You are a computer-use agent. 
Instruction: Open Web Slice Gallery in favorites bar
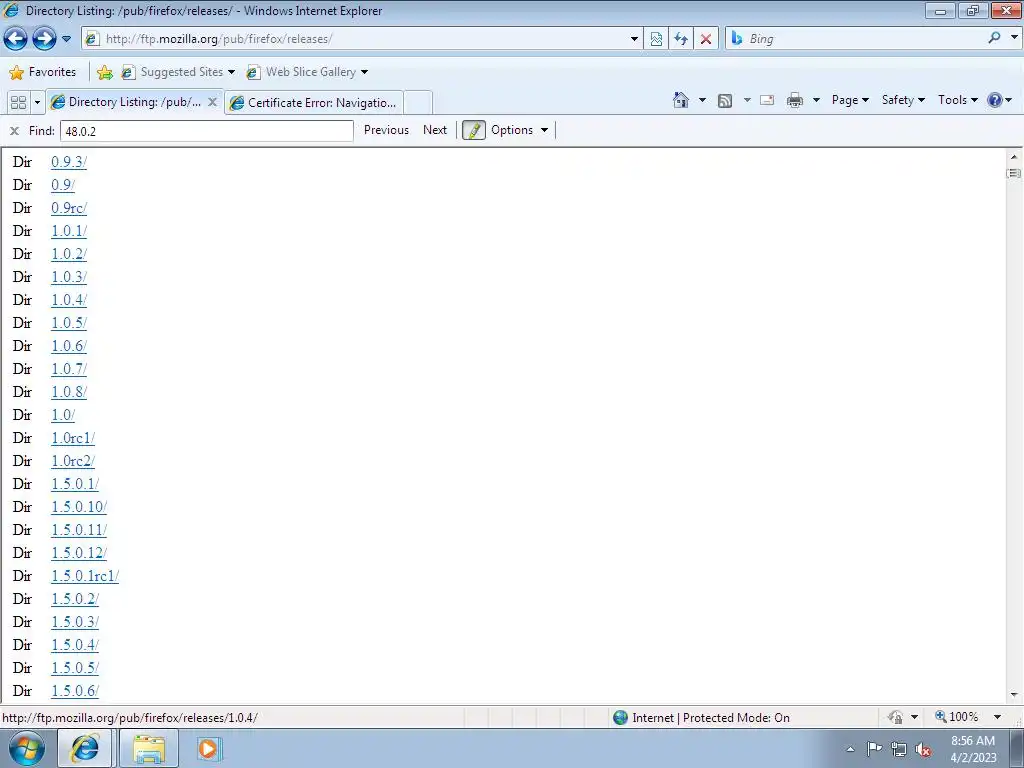(306, 72)
